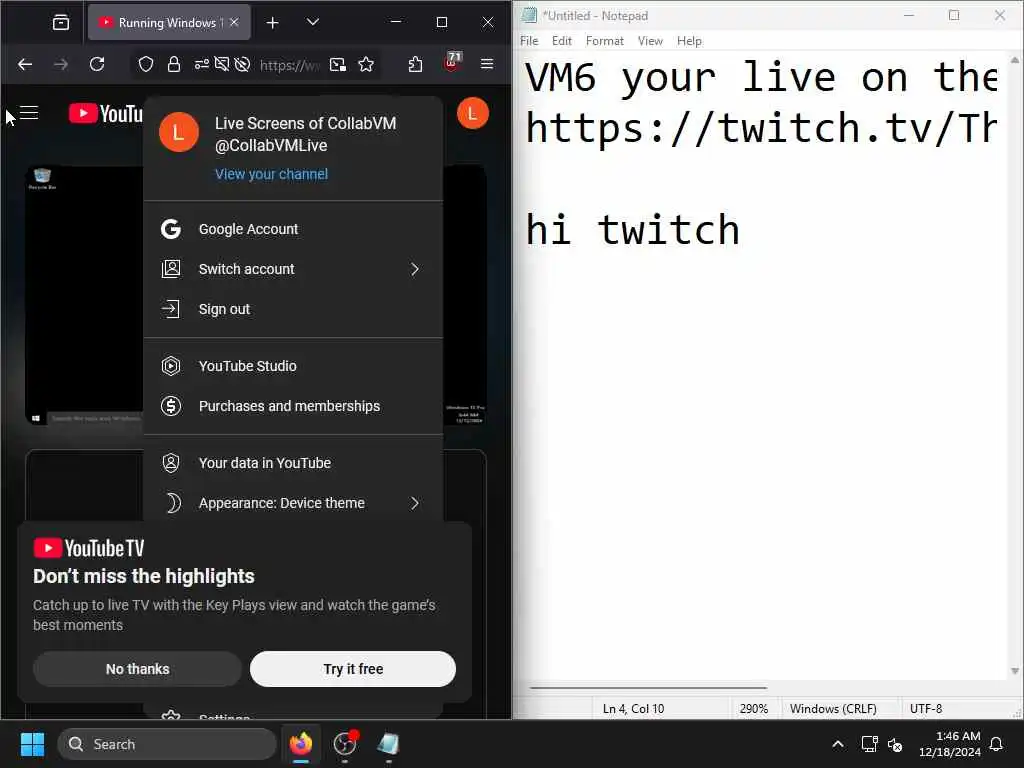Switch to Notepad taskbar icon
This screenshot has width=1024, height=768.
(388, 744)
